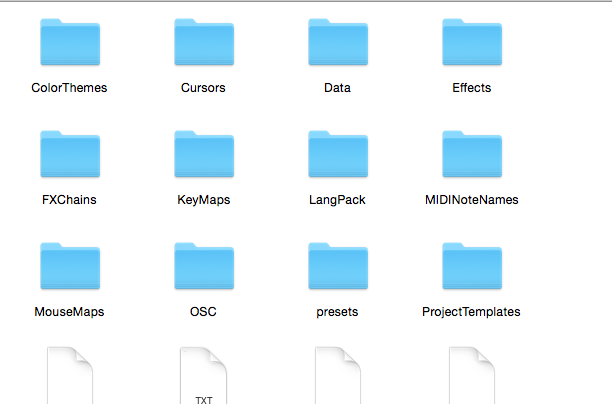Screen dimensions: 612x404
Task: Select the presets folder icon
Action: pyautogui.click(x=338, y=266)
